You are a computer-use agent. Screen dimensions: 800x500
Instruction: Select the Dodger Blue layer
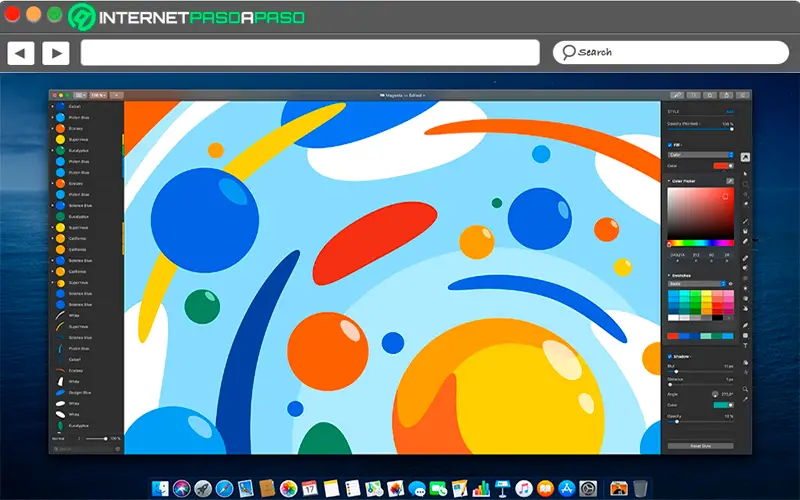(87, 392)
